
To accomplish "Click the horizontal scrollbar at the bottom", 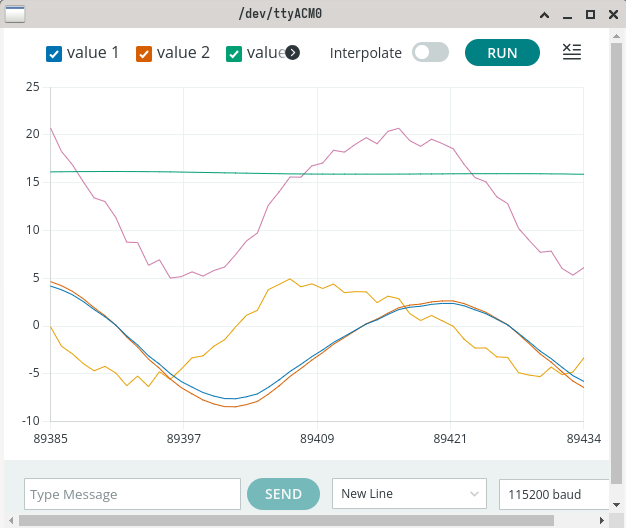I will point(300,520).
